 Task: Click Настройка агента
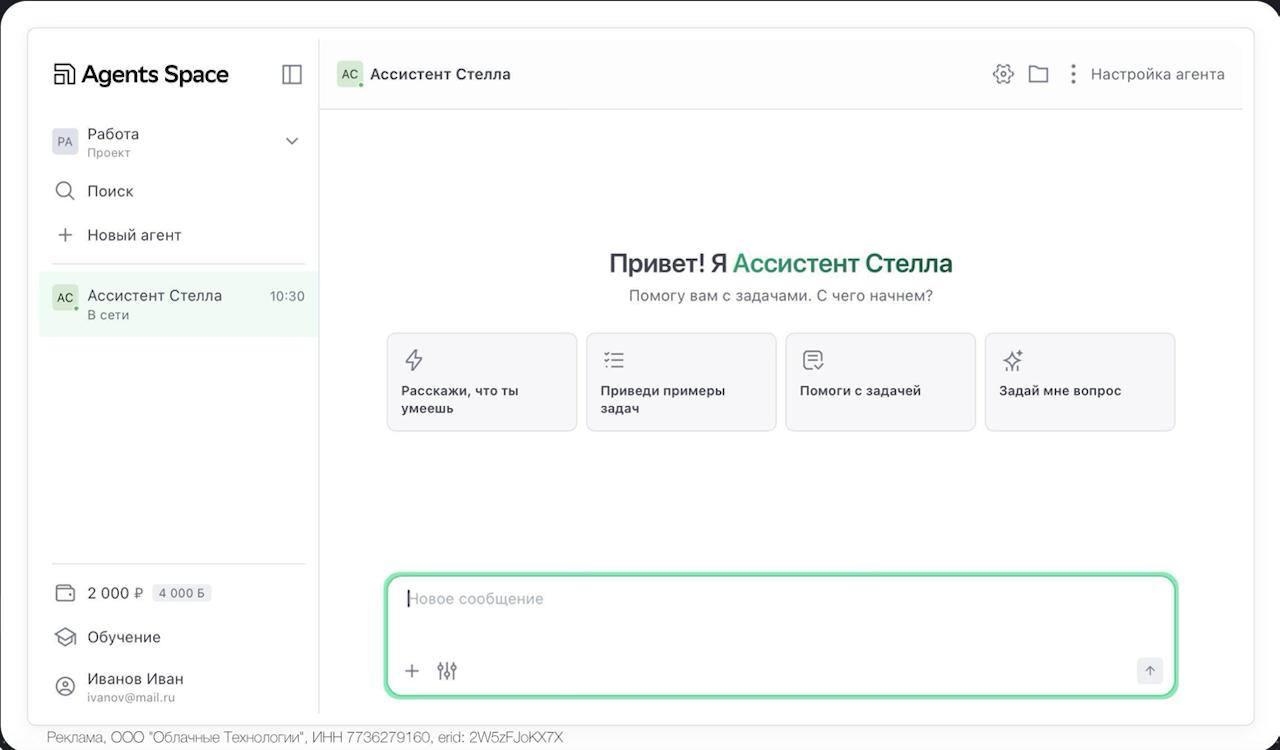[1157, 74]
